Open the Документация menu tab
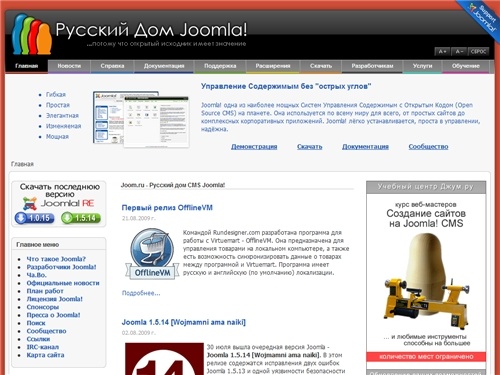500x375 pixels. pos(164,66)
